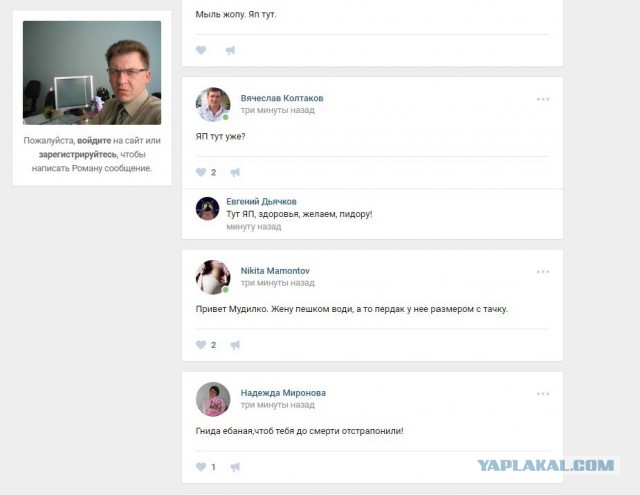The width and height of the screenshot is (640, 495).
Task: Open the 'минуту назад' timestamp on Евгений Дьячков's comment
Action: point(253,226)
